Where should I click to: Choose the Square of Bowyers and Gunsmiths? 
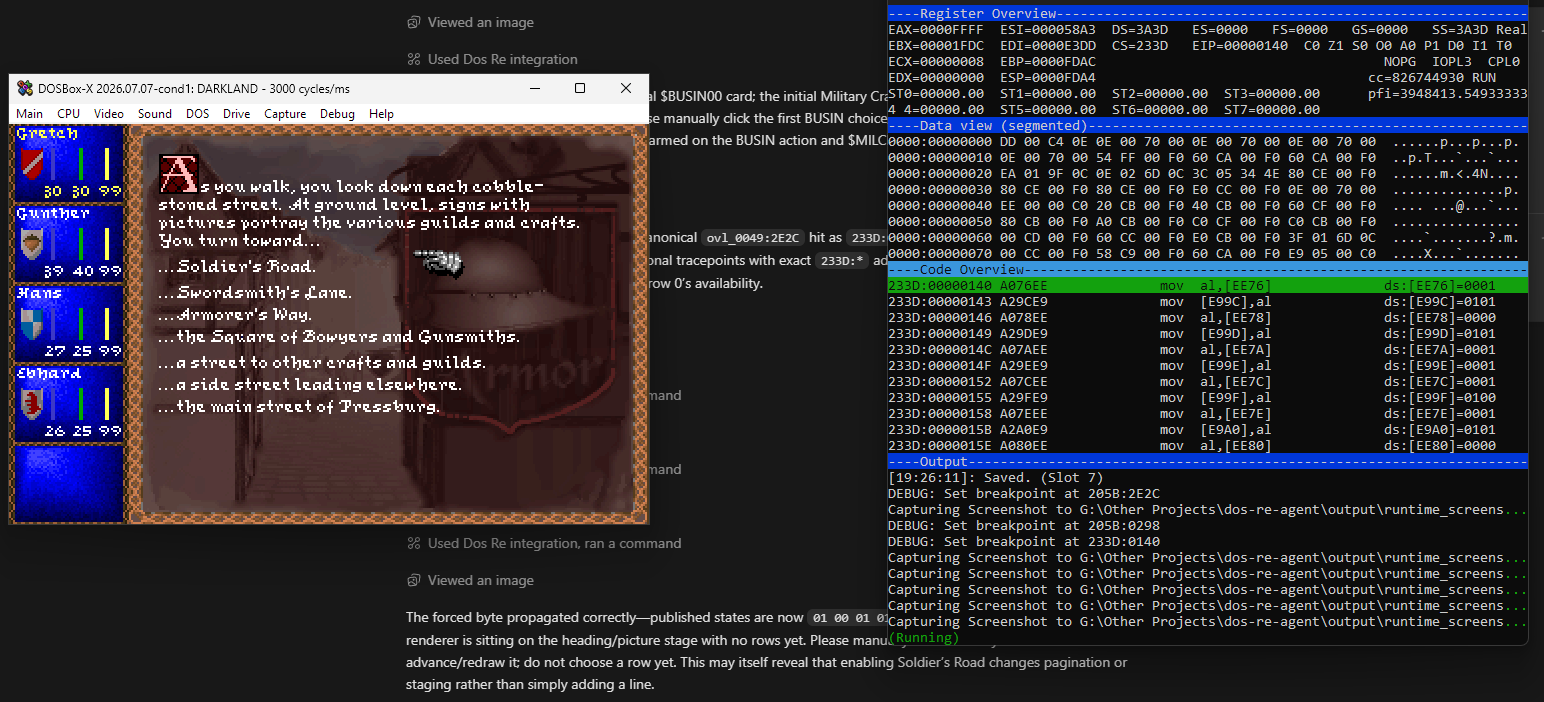(x=338, y=337)
